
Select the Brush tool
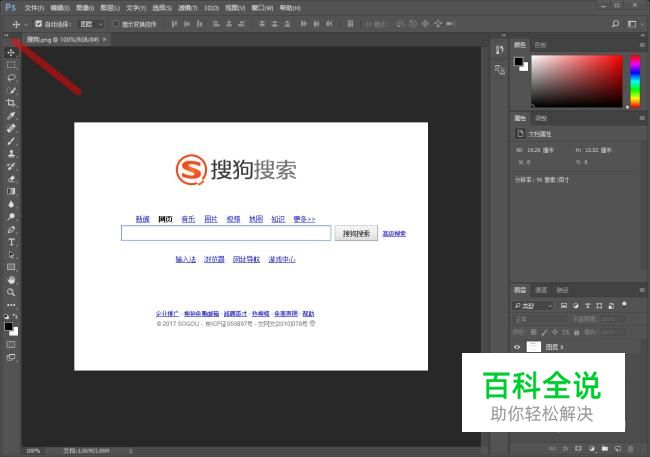(11, 141)
